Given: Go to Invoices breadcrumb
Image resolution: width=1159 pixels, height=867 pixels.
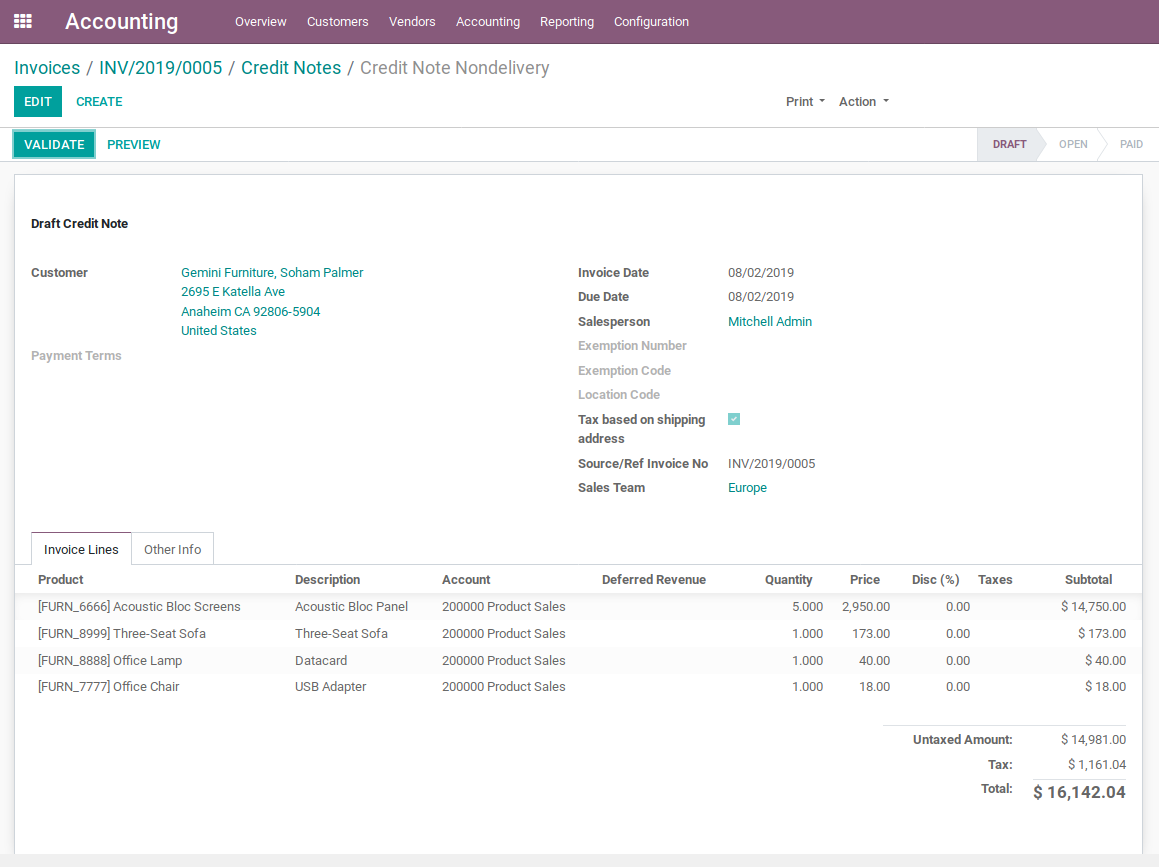Looking at the screenshot, I should [47, 68].
